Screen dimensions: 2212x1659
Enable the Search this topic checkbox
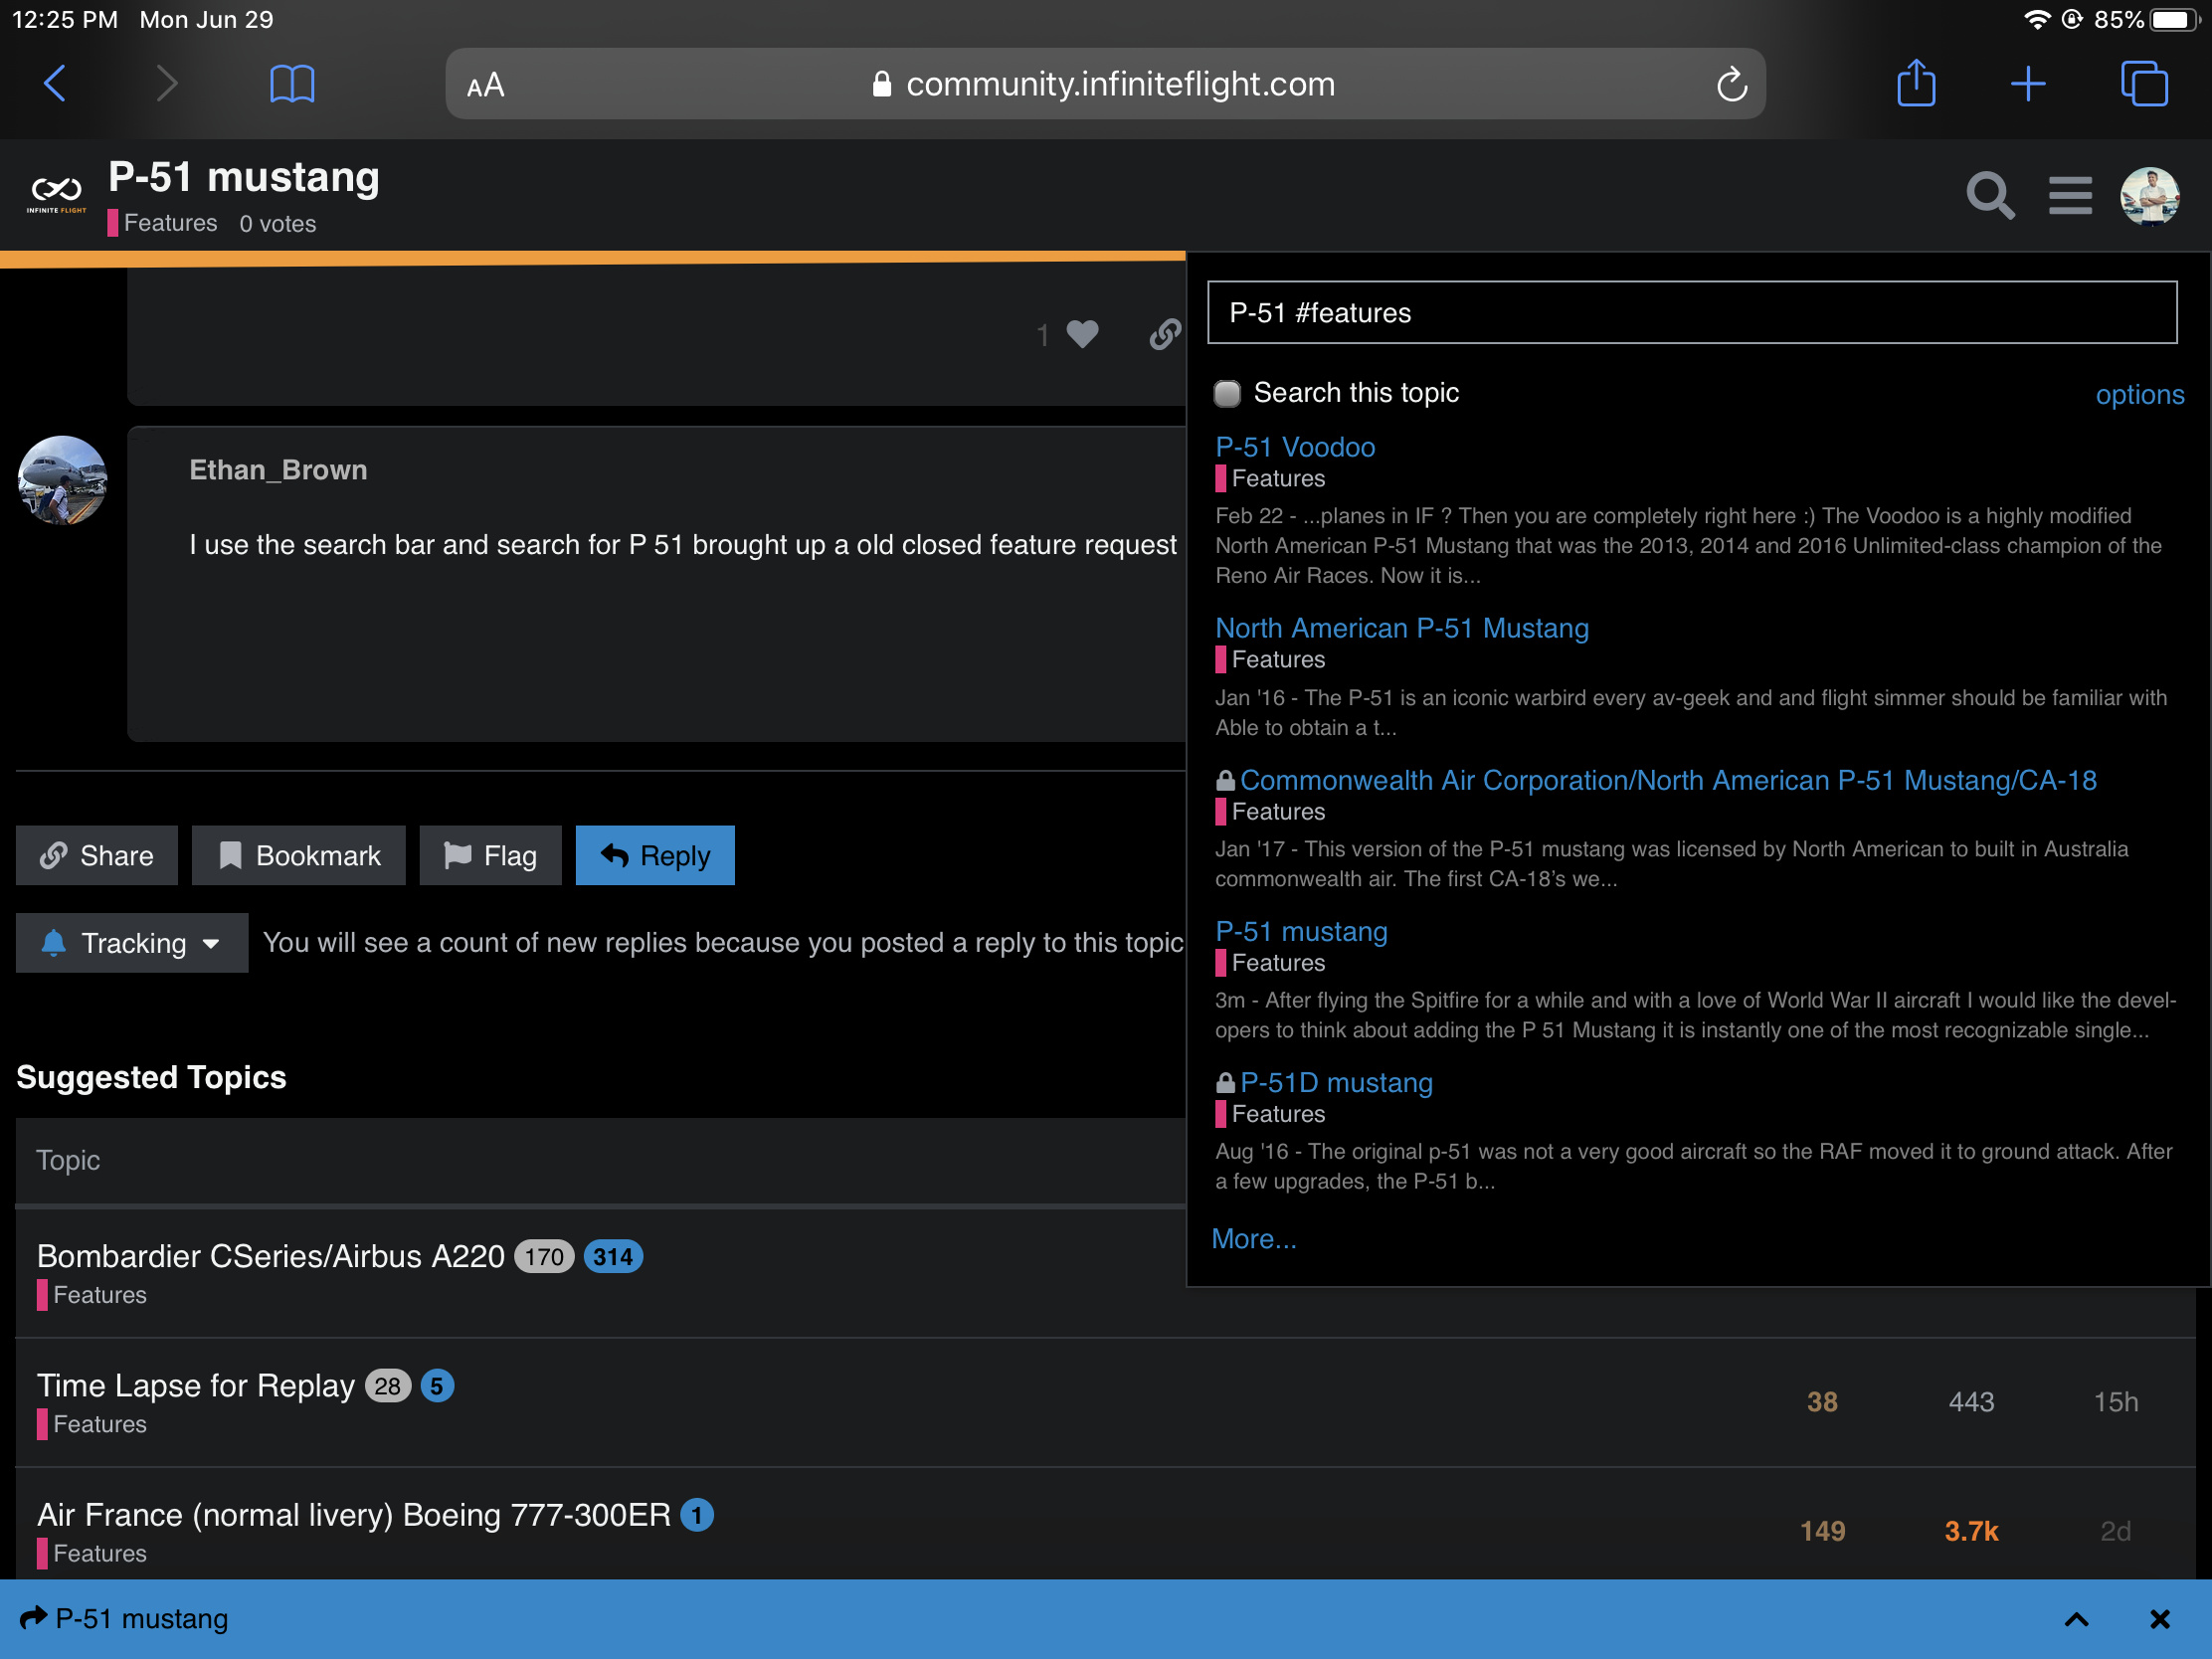click(1227, 393)
